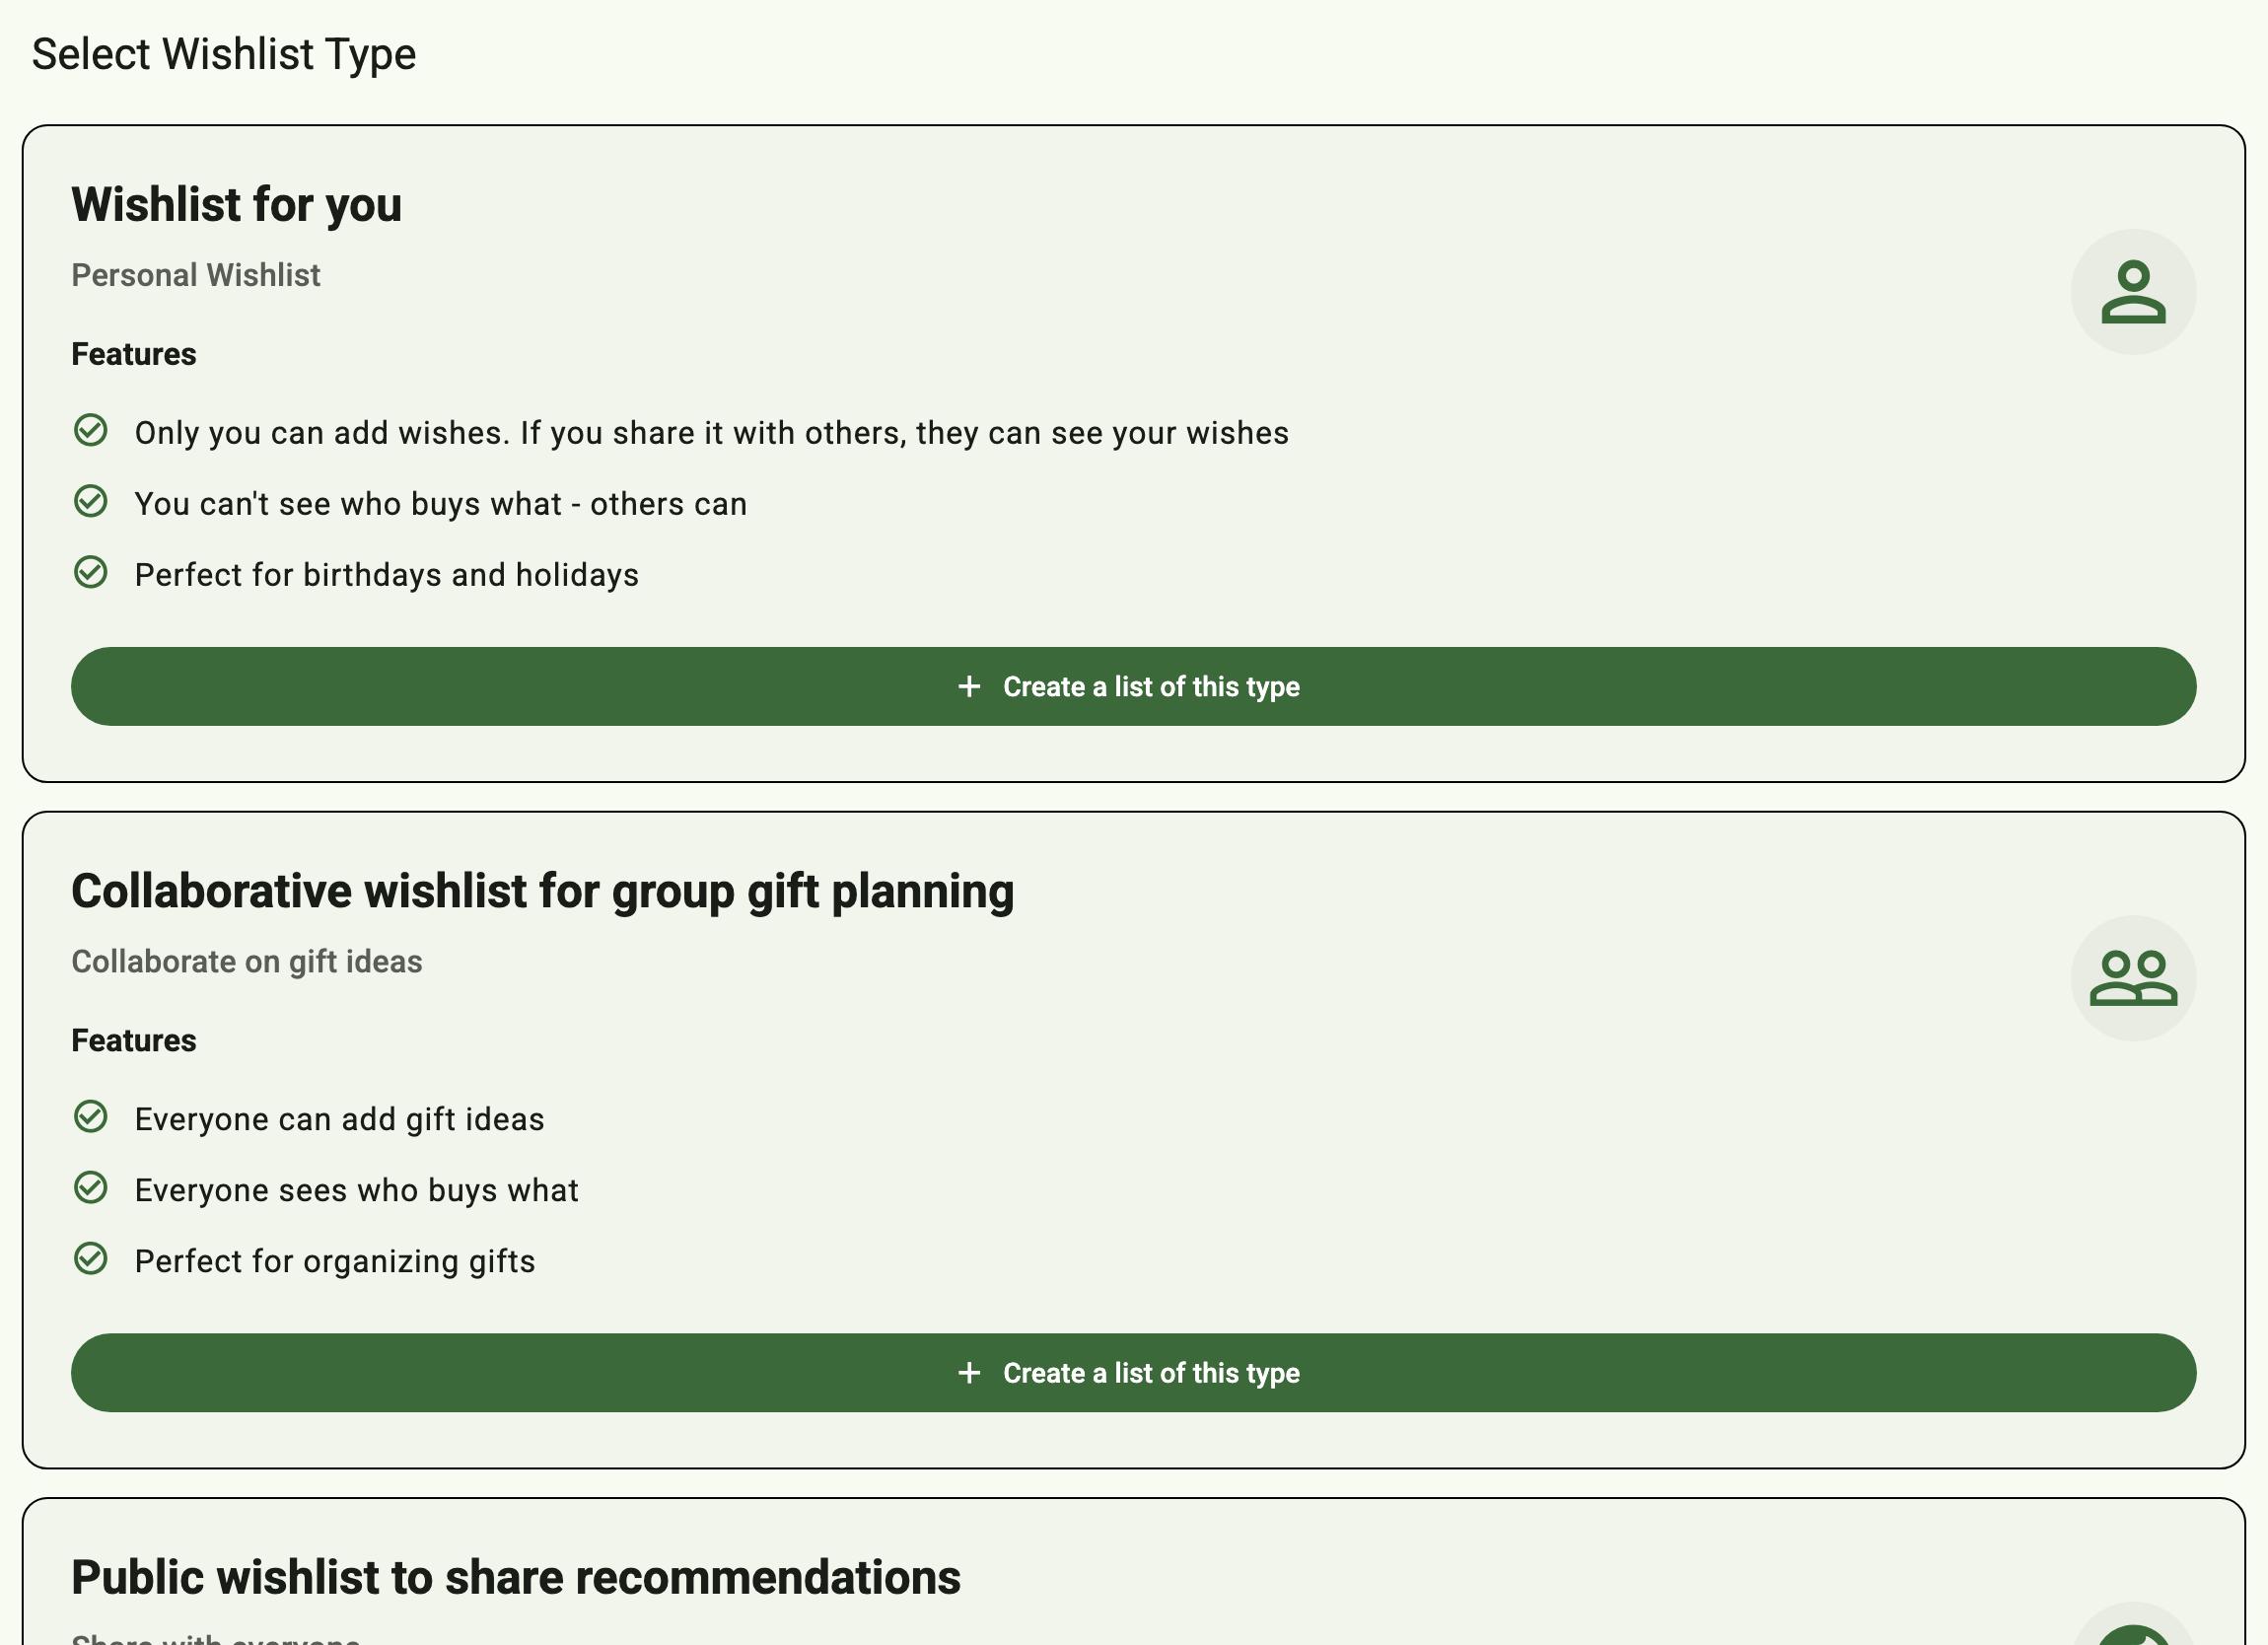
Task: Select the 'Wishlist for you' heading
Action: point(237,205)
